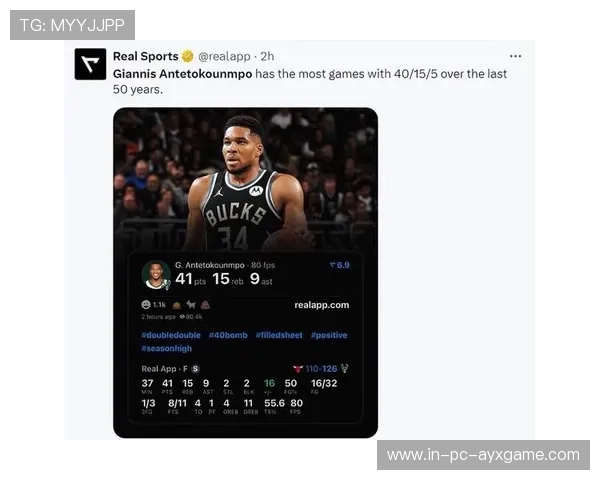Click Giannis Antetokounmpo bold name in tweet
This screenshot has height=480, width=600.
pos(183,74)
